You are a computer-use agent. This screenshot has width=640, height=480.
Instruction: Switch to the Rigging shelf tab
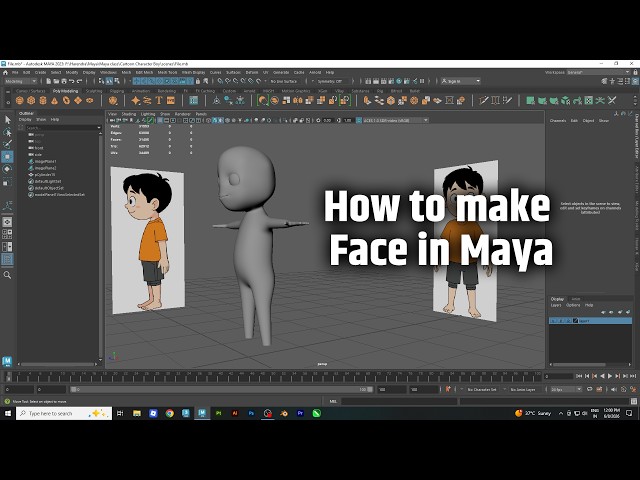click(x=117, y=91)
